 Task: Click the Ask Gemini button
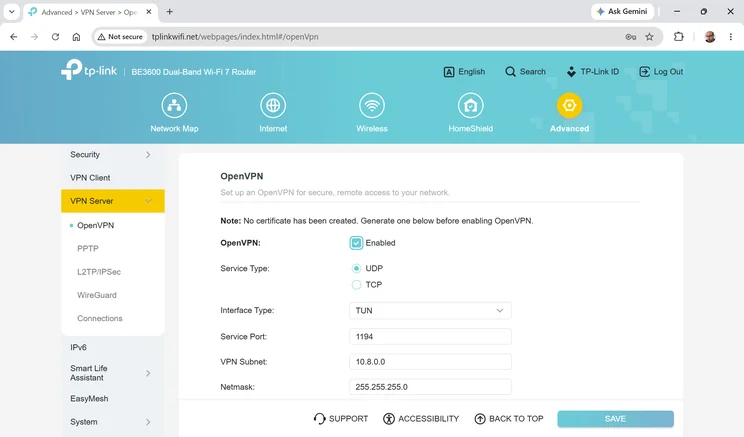click(x=622, y=11)
